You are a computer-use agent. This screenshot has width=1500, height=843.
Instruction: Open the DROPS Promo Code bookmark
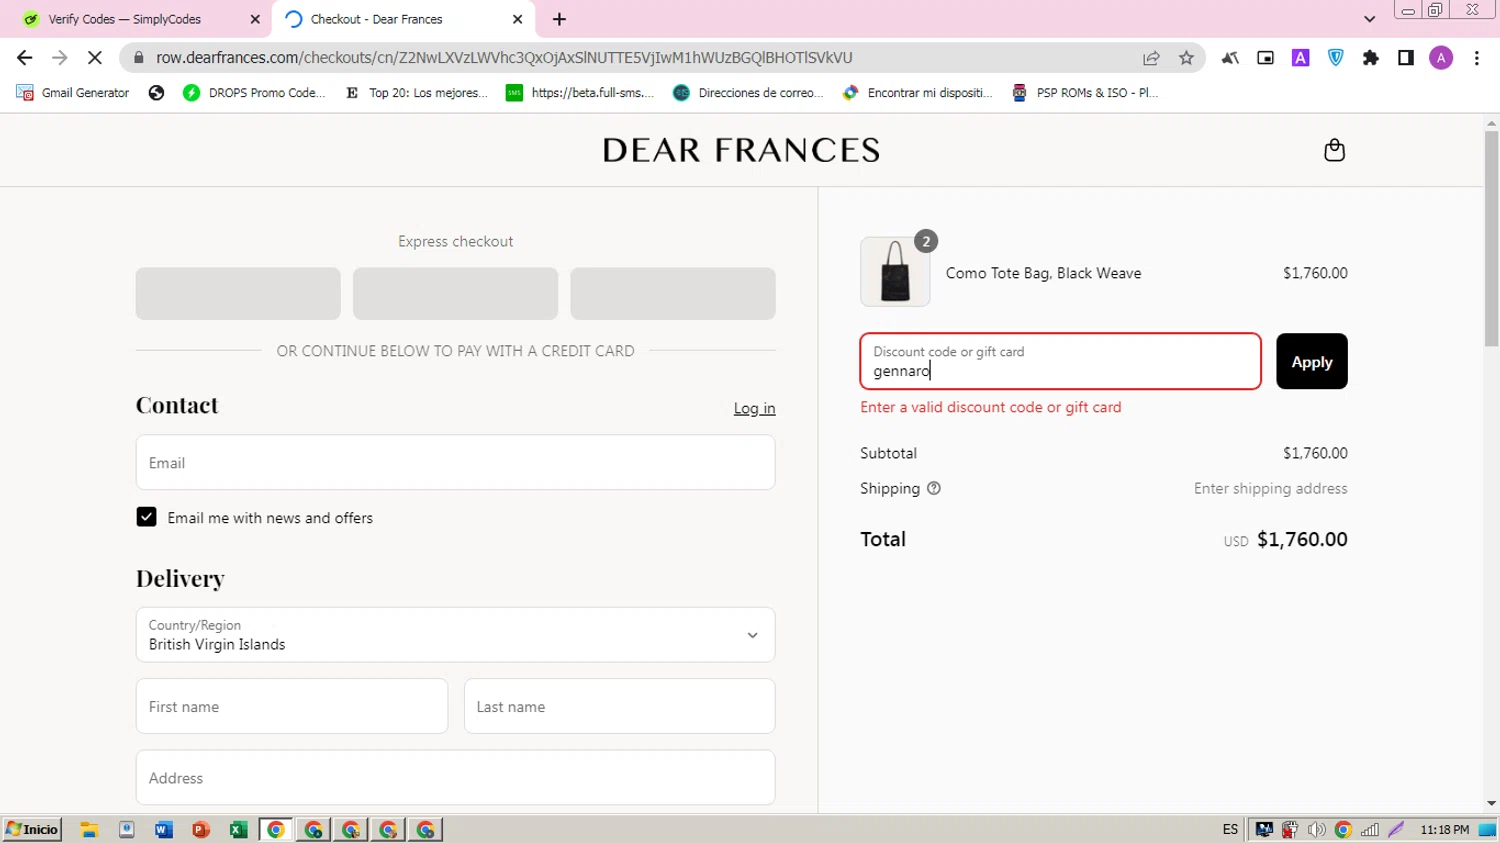(x=254, y=93)
